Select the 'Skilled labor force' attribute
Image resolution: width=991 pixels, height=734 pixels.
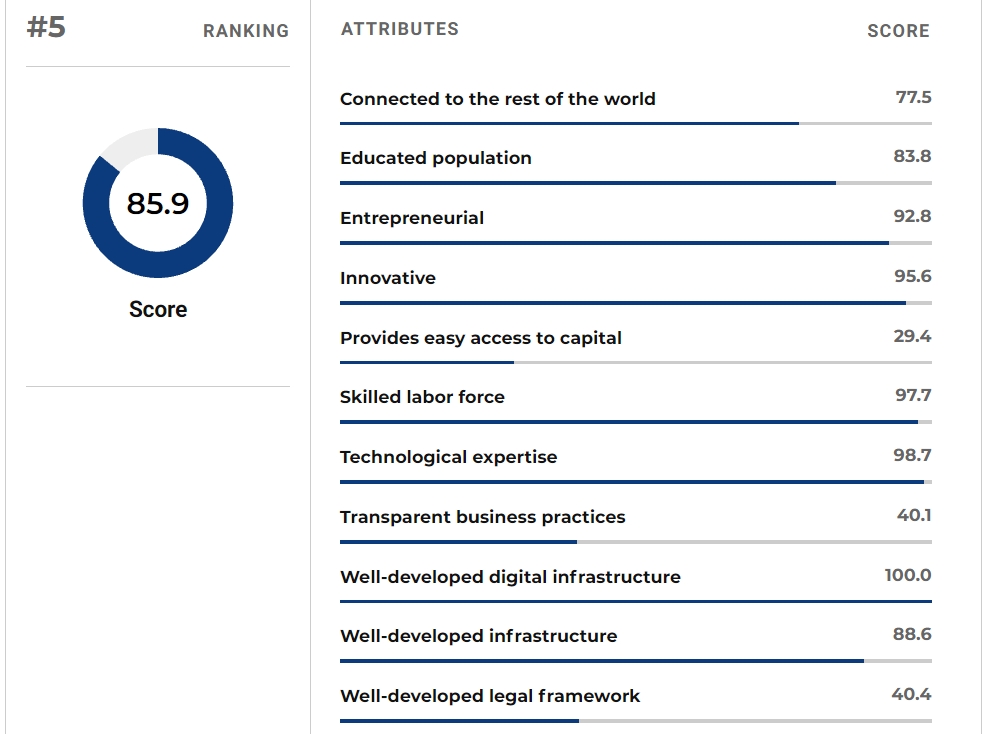pyautogui.click(x=422, y=397)
